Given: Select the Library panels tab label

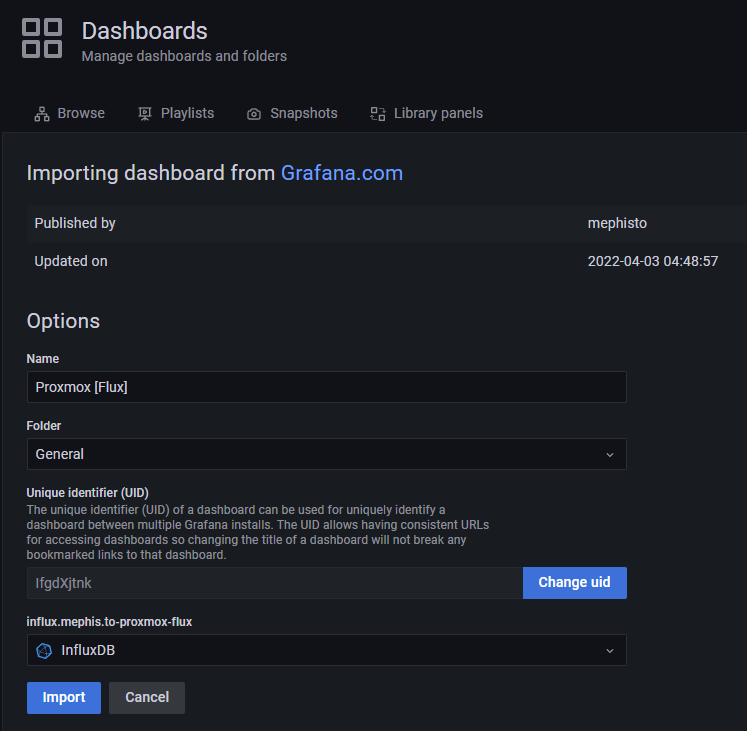Looking at the screenshot, I should 438,114.
